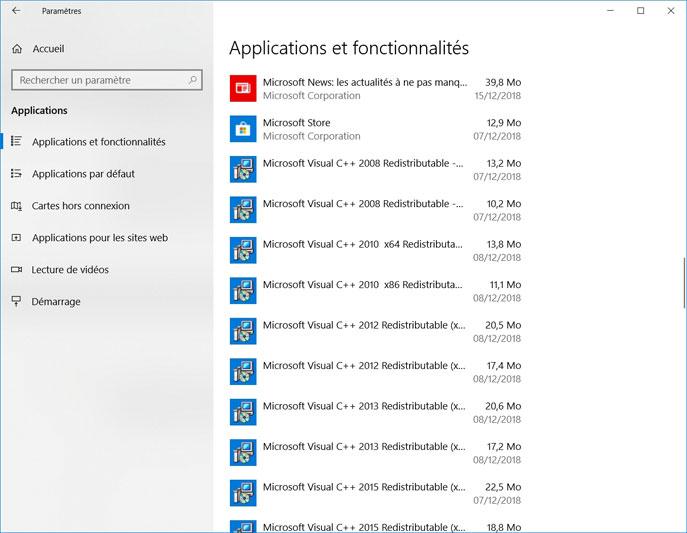Click the search magnifier icon
The height and width of the screenshot is (533, 687).
click(192, 80)
